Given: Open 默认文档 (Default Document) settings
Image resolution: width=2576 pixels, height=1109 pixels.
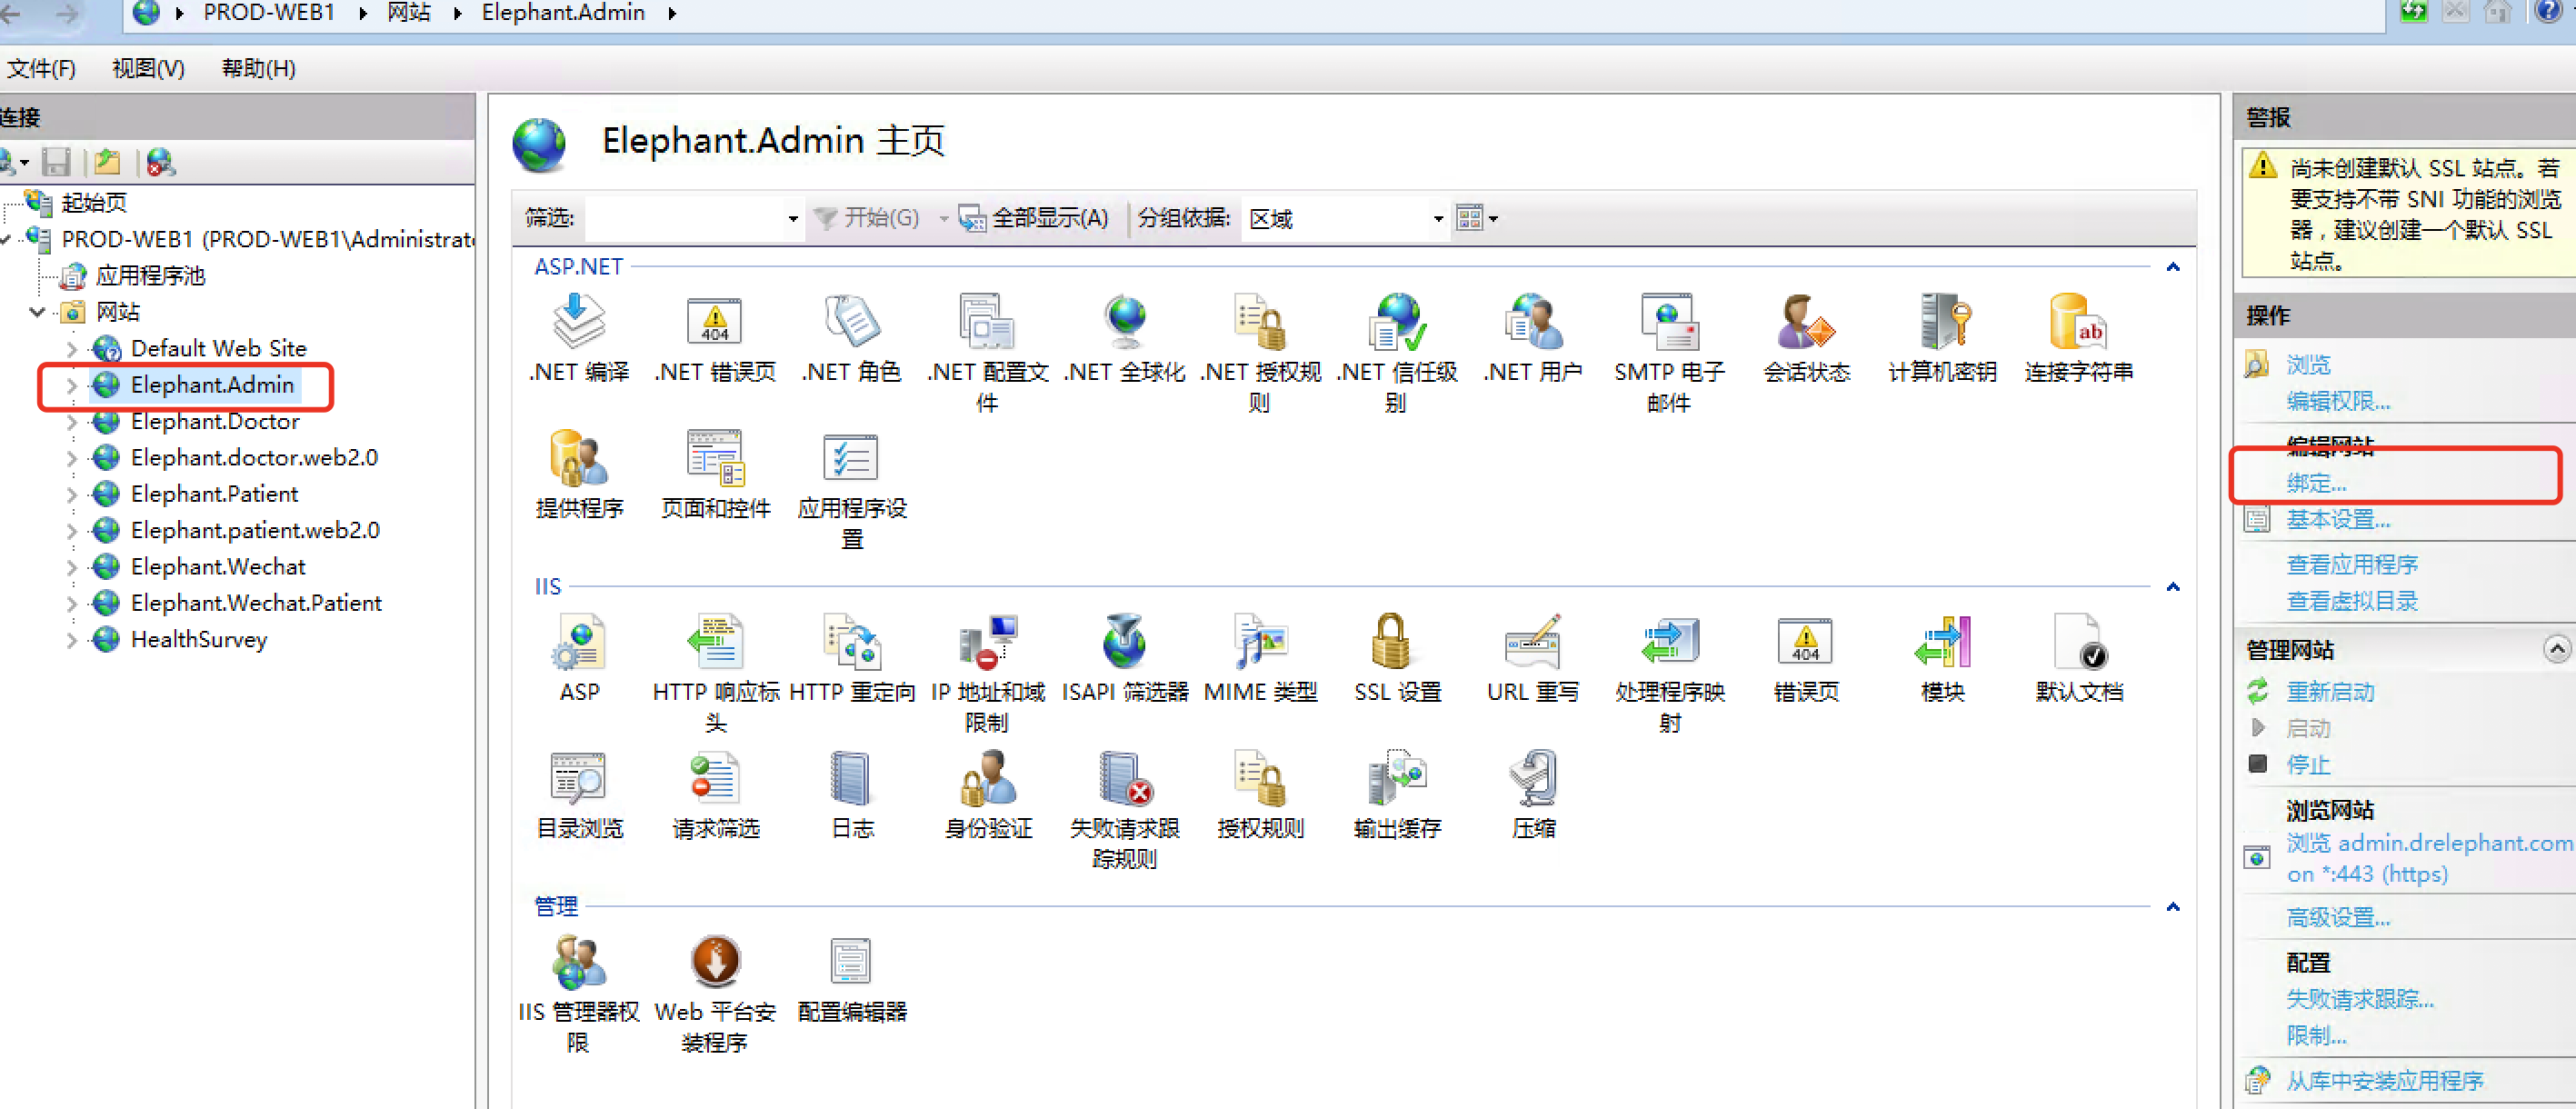Looking at the screenshot, I should (2079, 655).
